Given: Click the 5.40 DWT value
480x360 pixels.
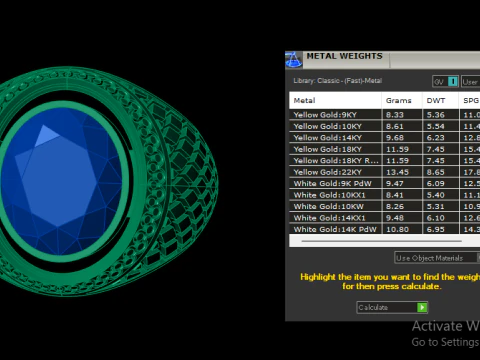Looking at the screenshot, I should [436, 195].
